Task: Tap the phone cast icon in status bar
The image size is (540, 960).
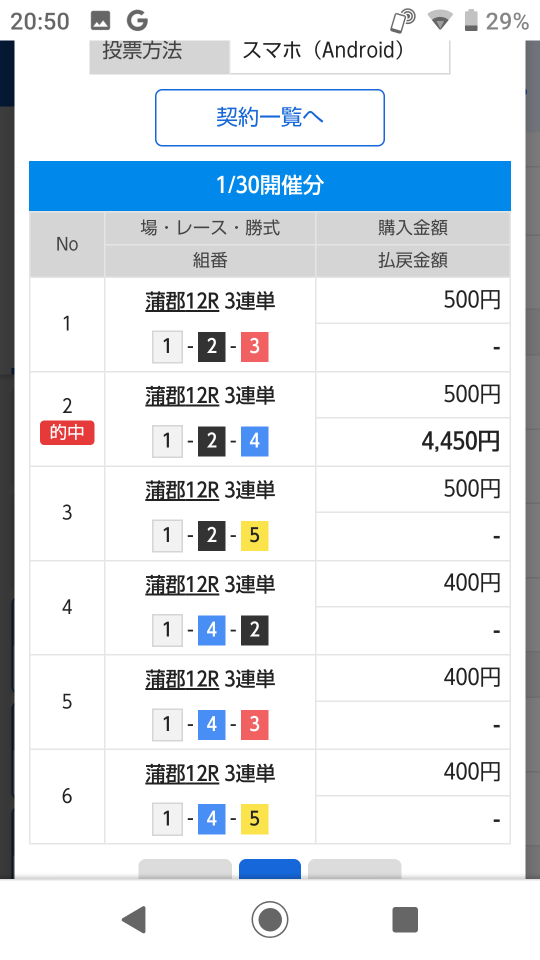Action: coord(403,21)
